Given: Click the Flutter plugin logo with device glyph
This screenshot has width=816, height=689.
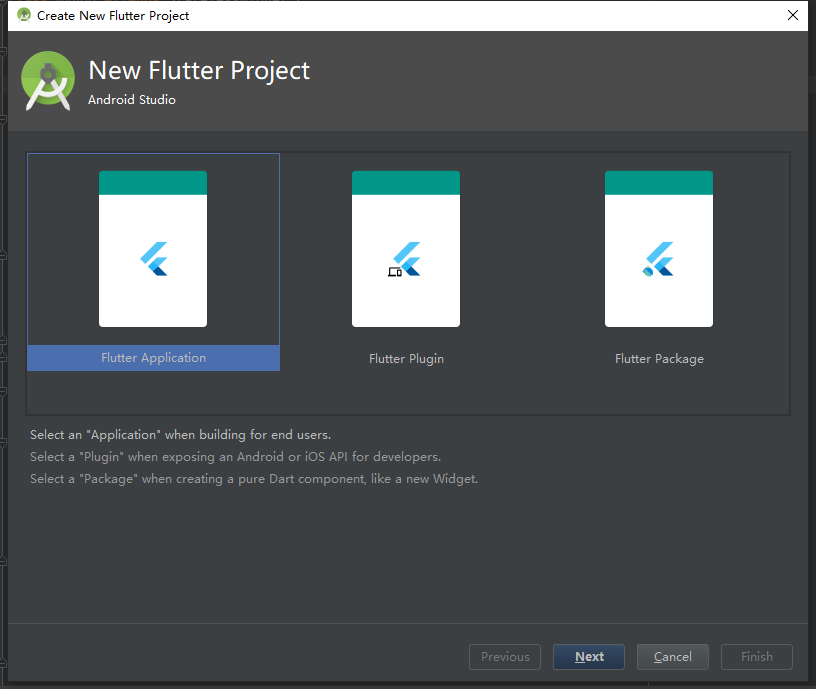Looking at the screenshot, I should (404, 259).
